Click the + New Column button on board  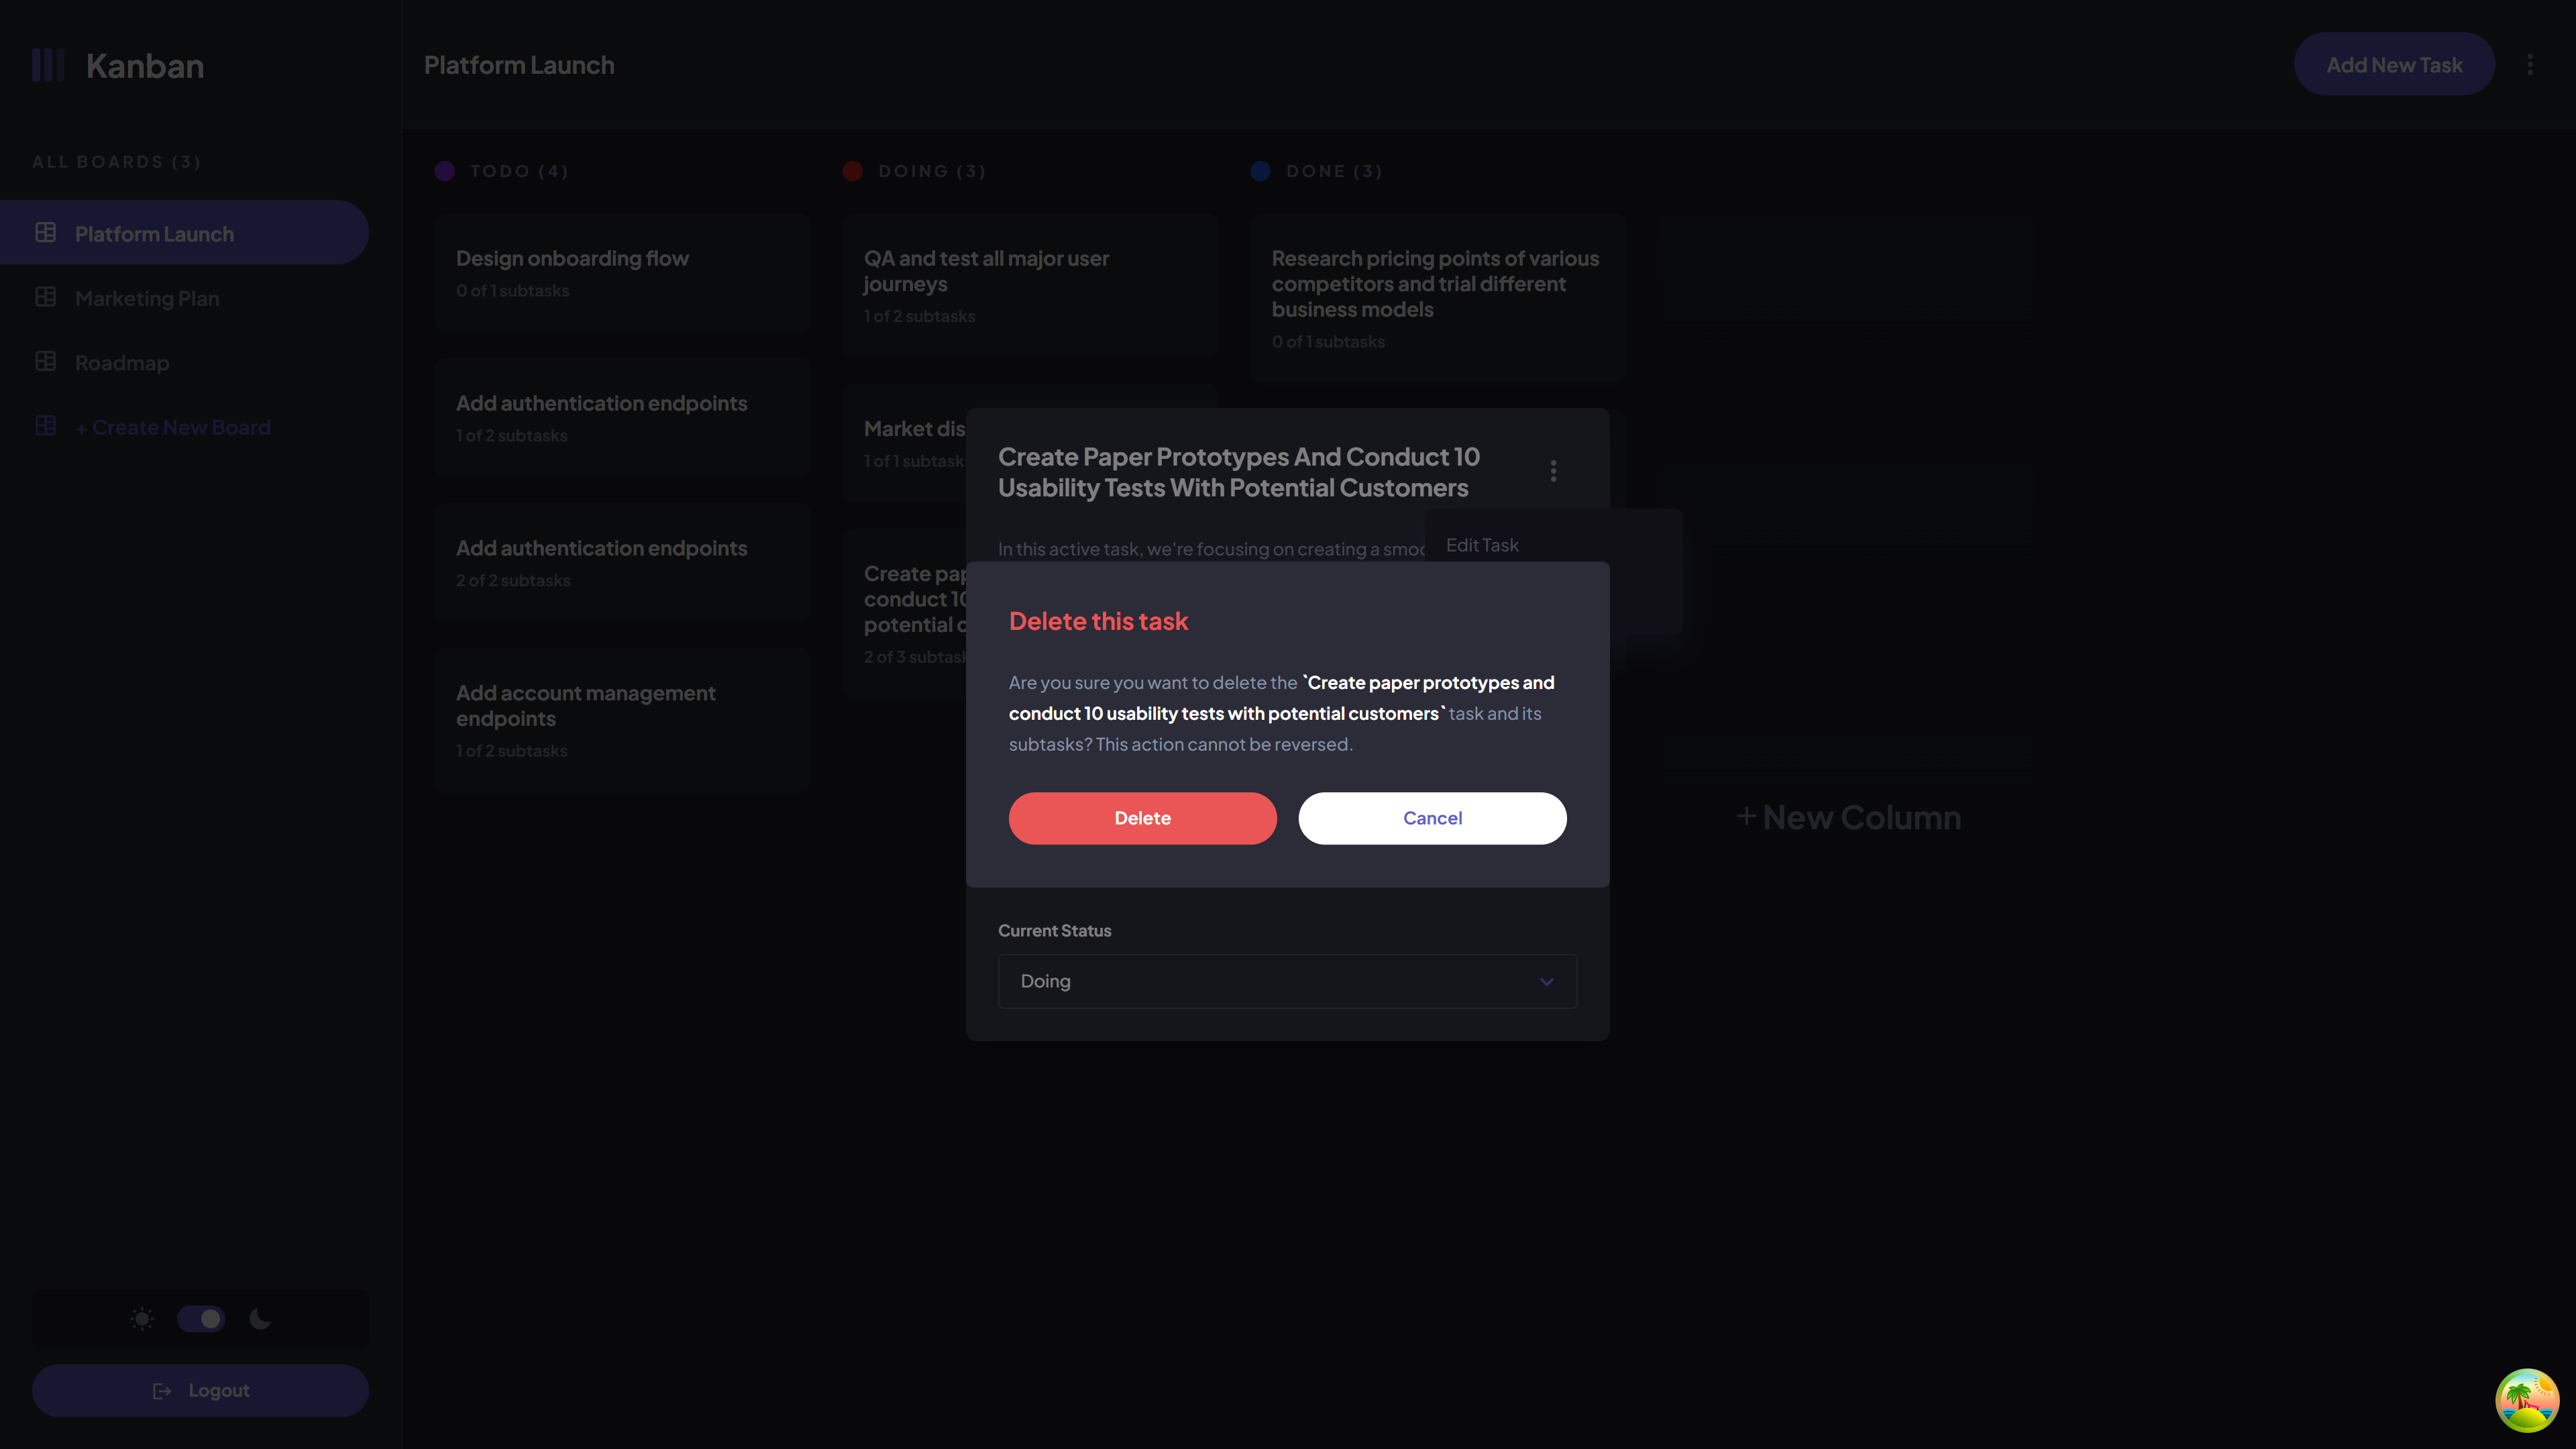1845,816
